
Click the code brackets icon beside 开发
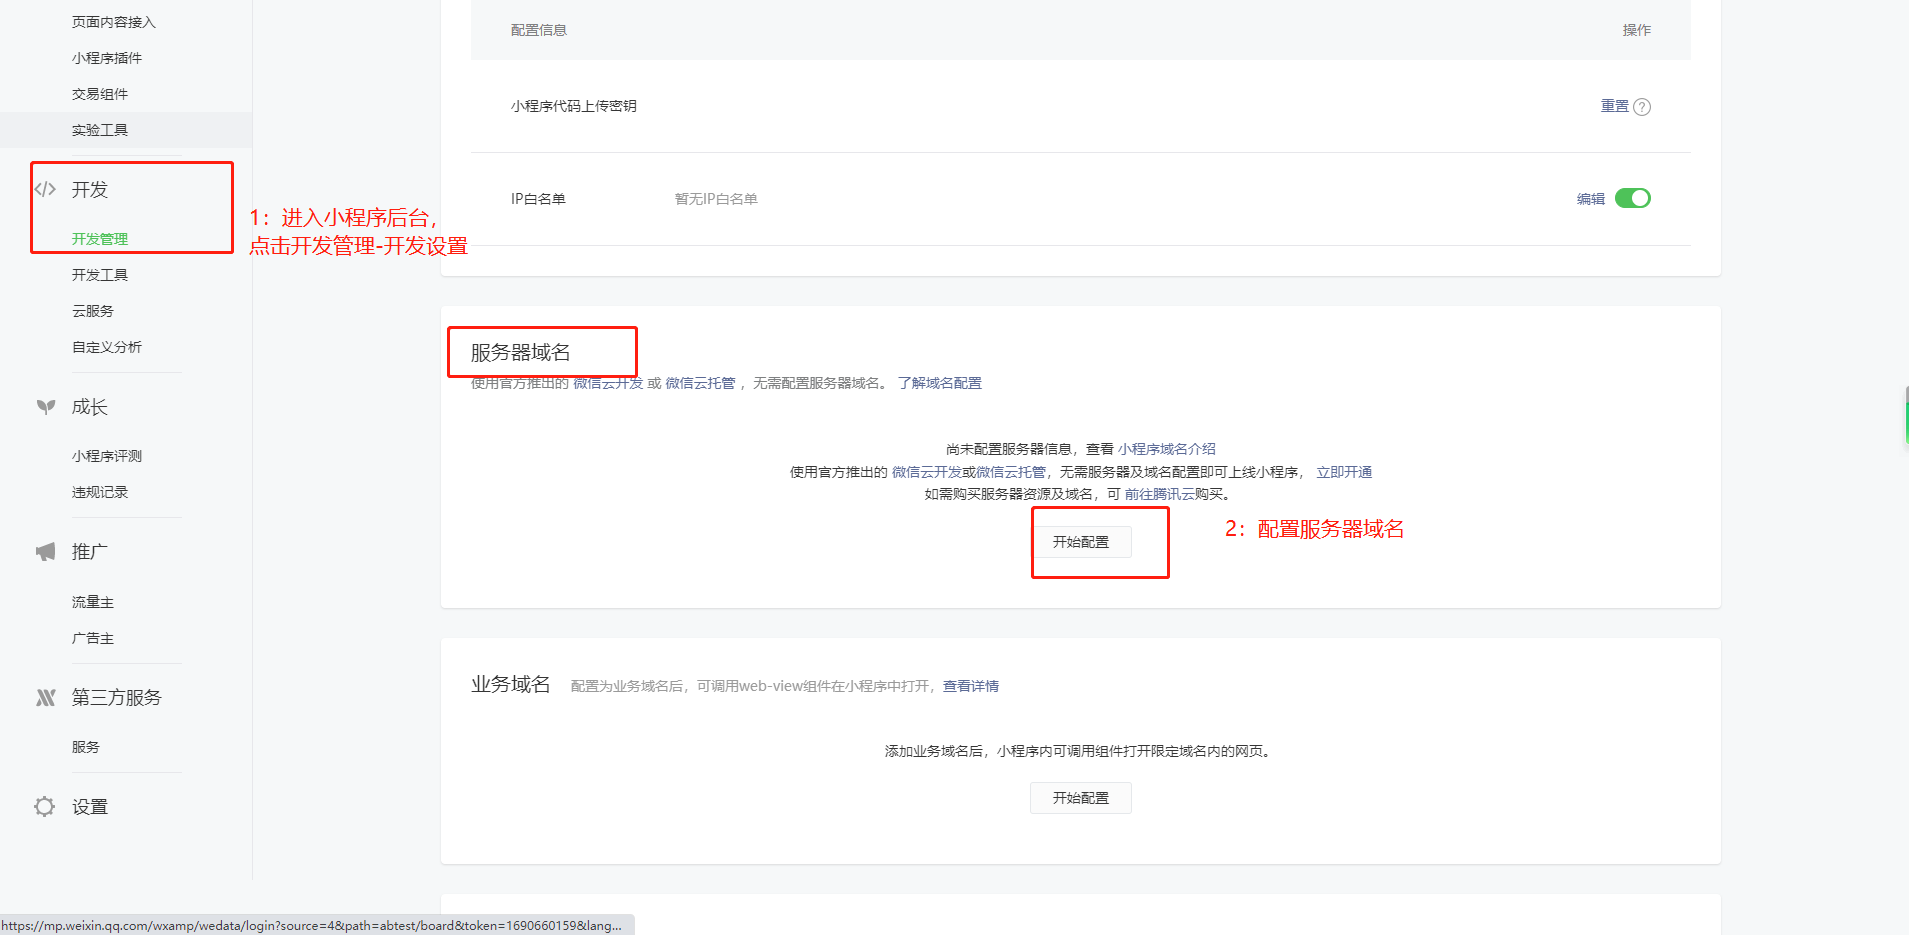[45, 190]
